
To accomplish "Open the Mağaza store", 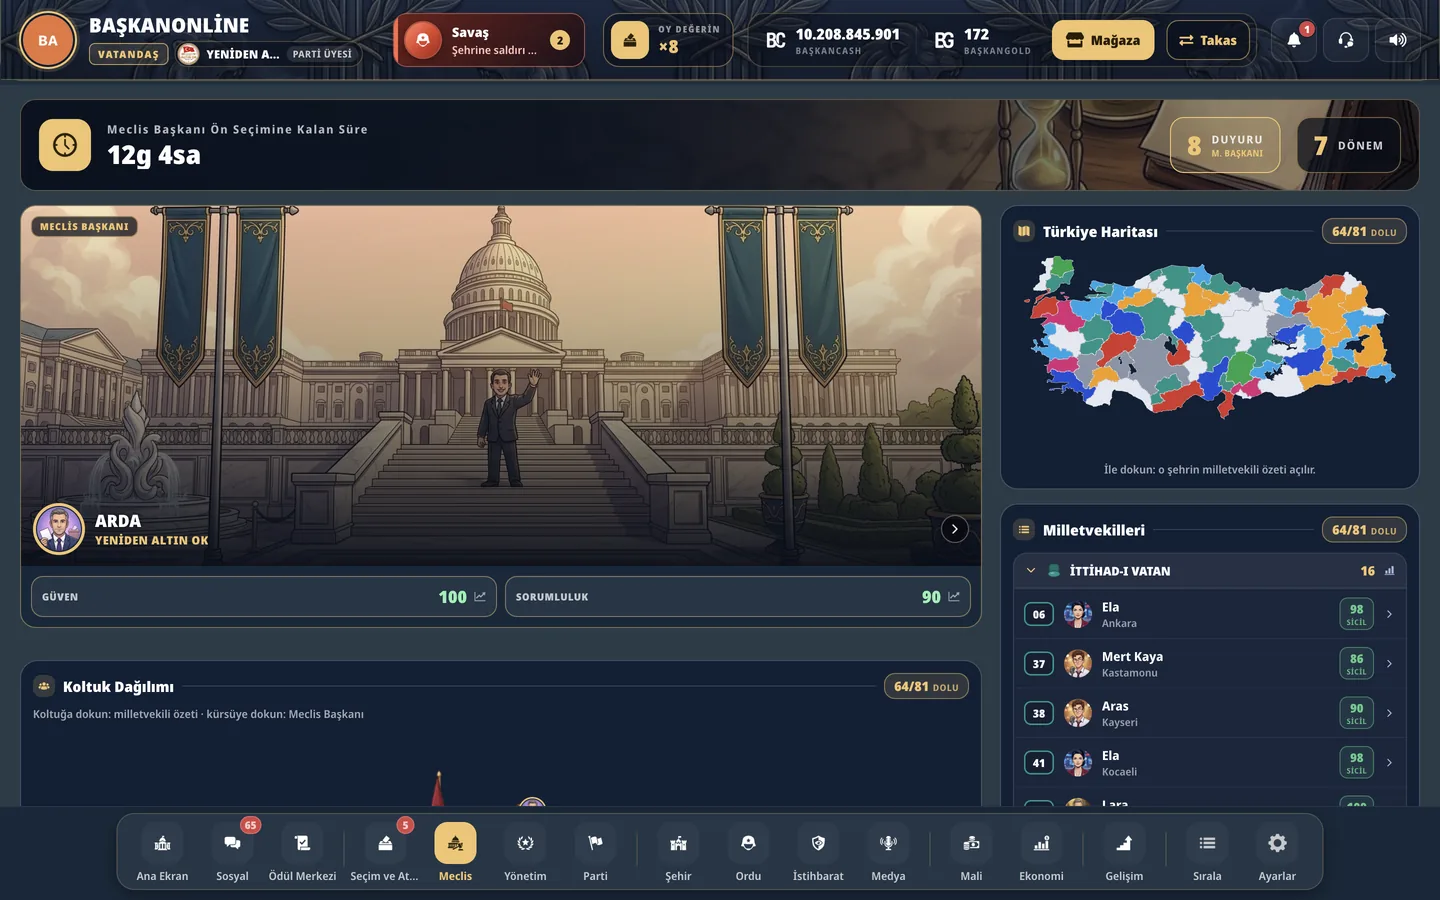I will (1103, 40).
